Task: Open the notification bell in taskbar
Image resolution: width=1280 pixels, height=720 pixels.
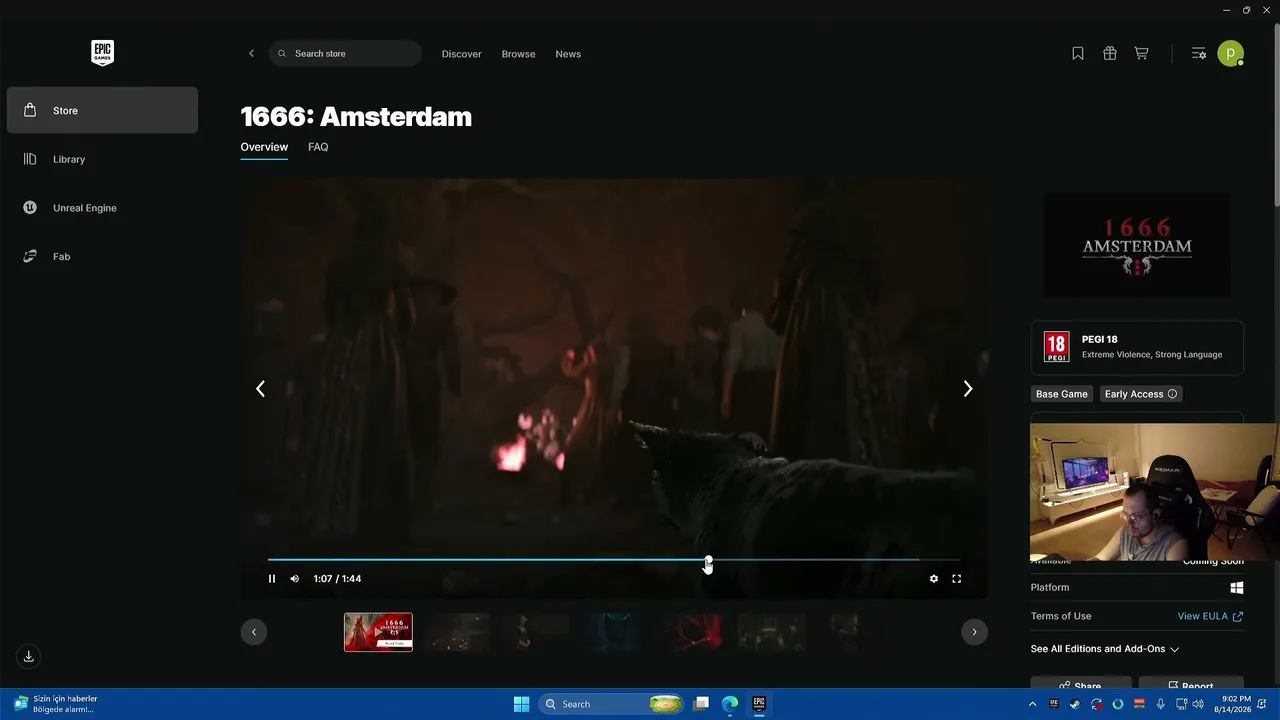Action: click(x=1263, y=704)
